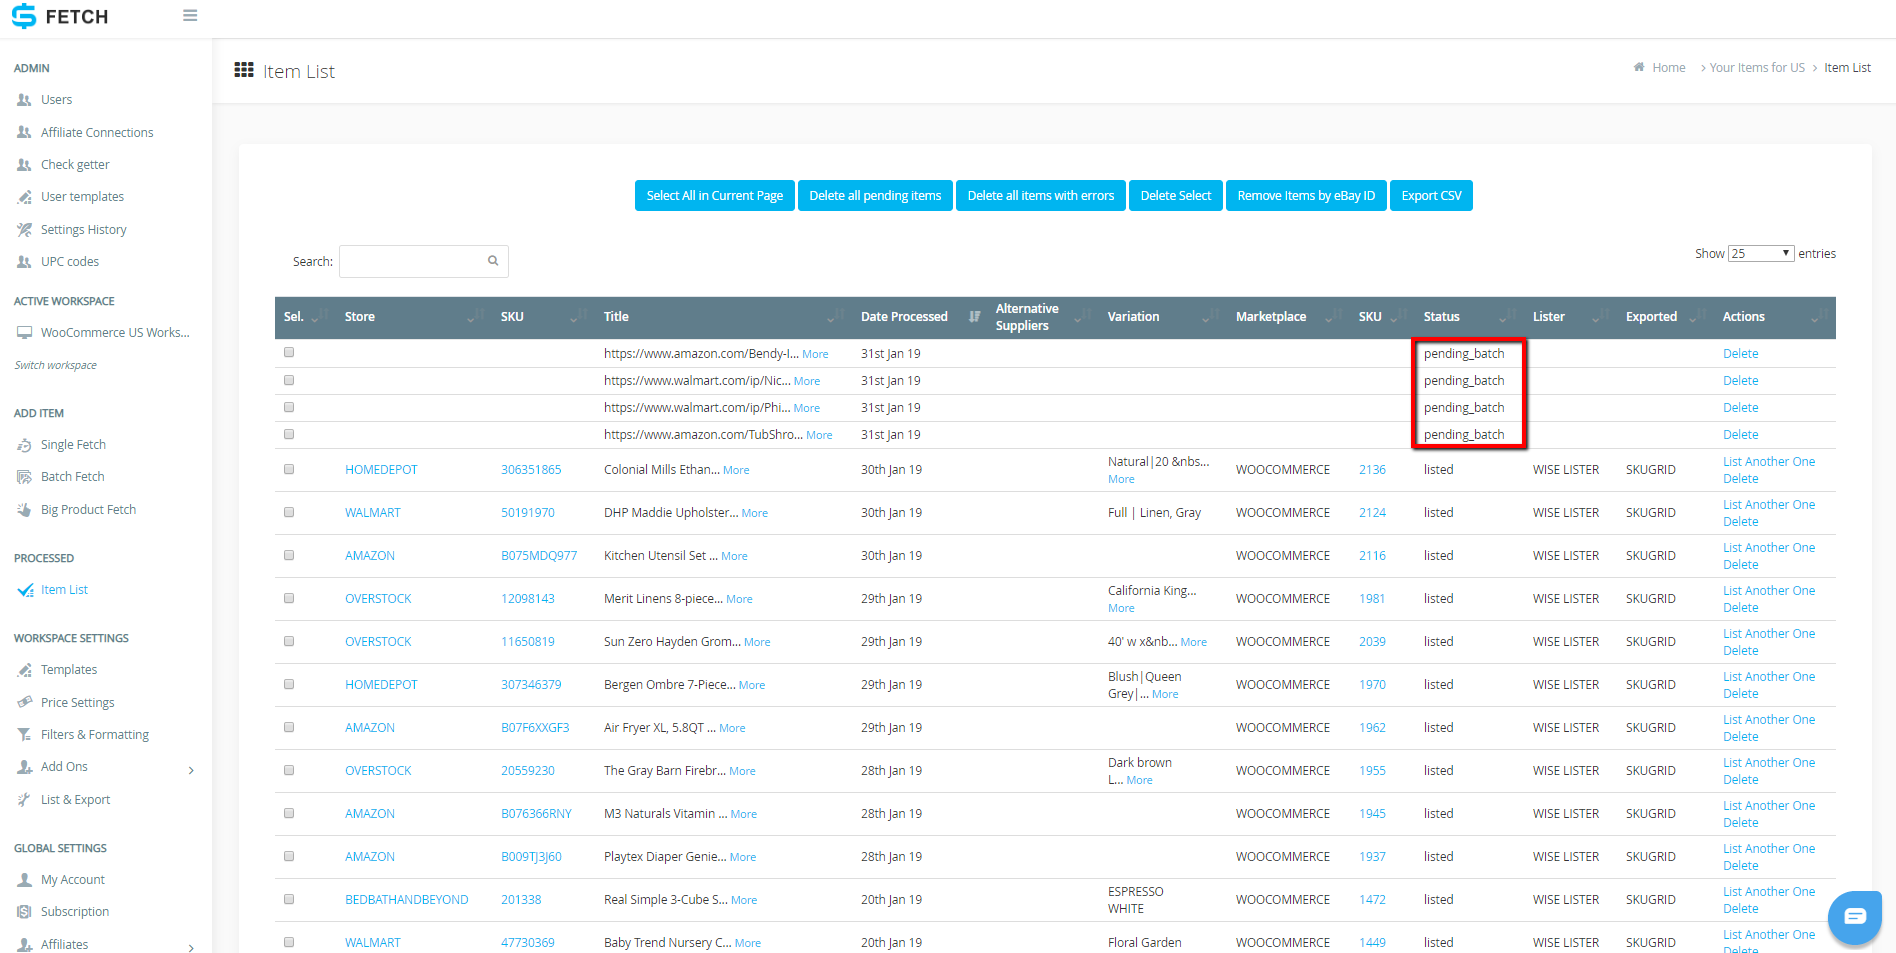Image resolution: width=1896 pixels, height=953 pixels.
Task: Click Select All in Current Page button
Action: 715,195
